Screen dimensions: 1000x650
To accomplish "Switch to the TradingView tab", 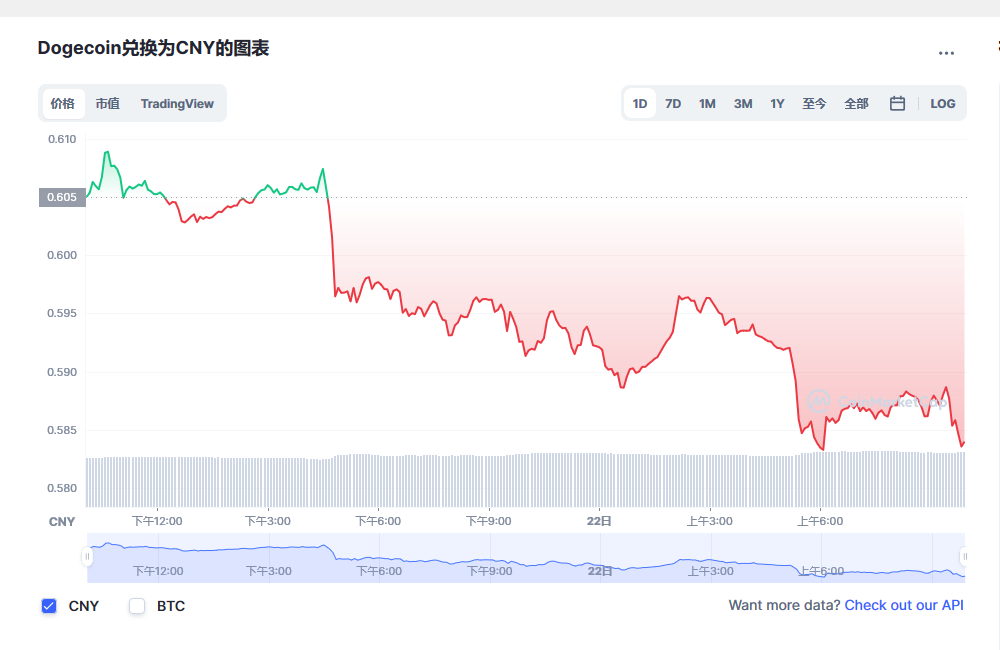I will point(177,103).
